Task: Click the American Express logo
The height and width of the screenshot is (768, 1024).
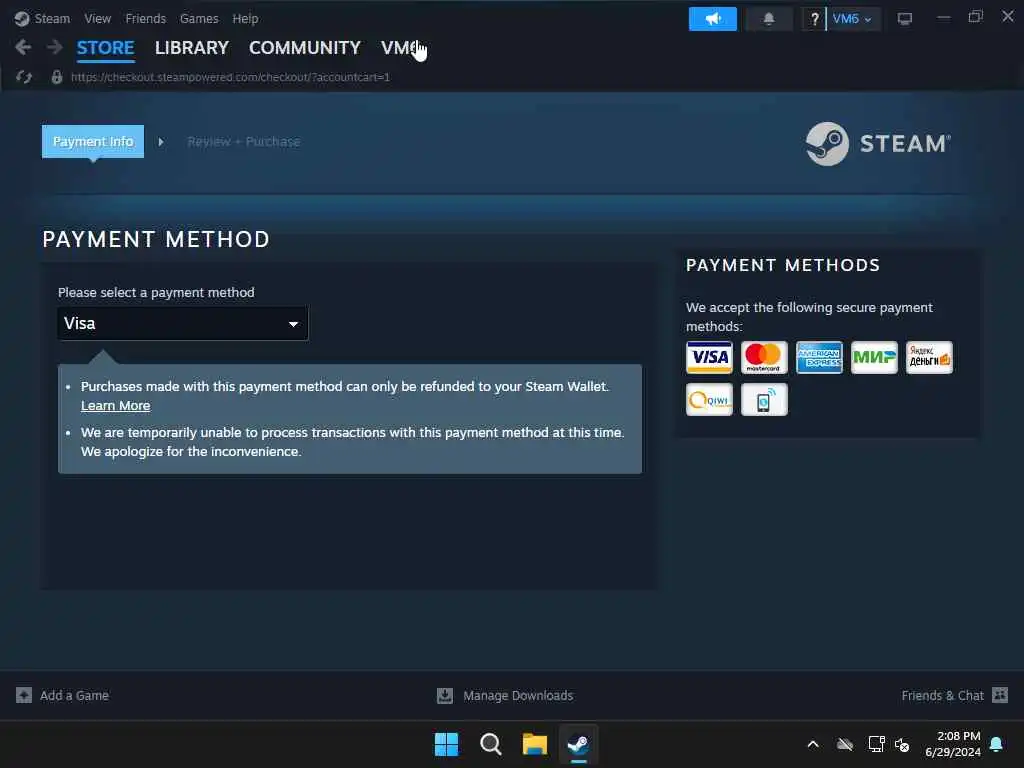Action: point(819,357)
